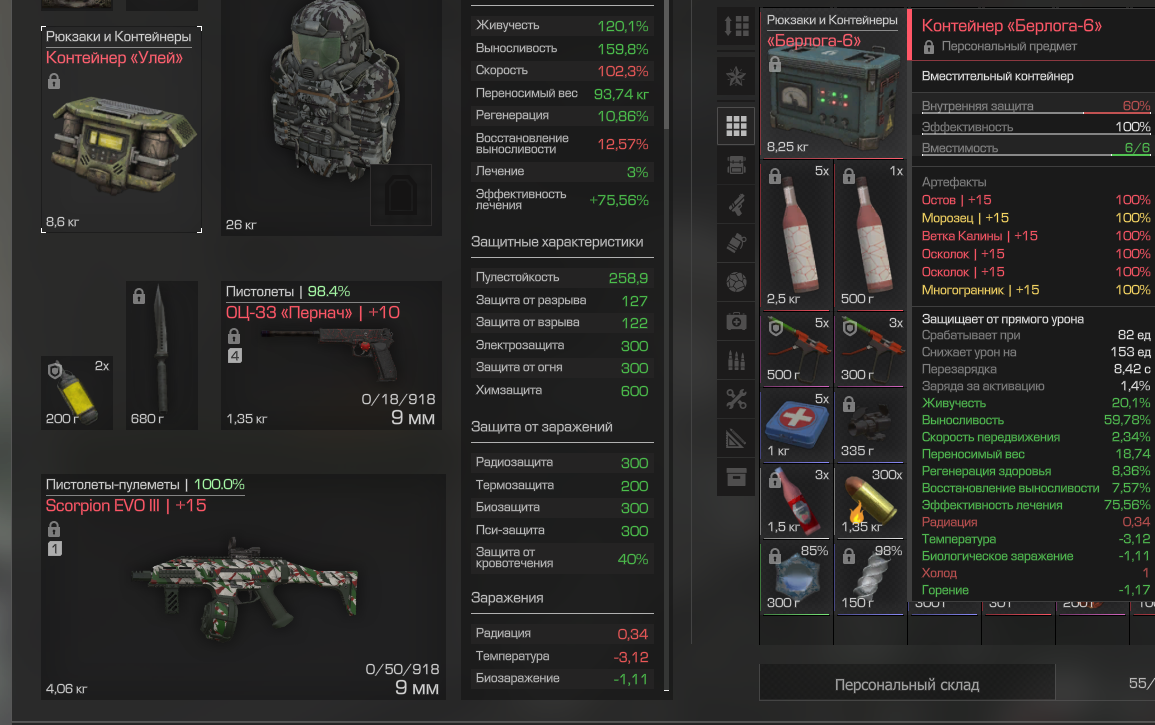Screen dimensions: 1155x725
Task: Click the lock icon on the knife slot
Action: [x=138, y=296]
